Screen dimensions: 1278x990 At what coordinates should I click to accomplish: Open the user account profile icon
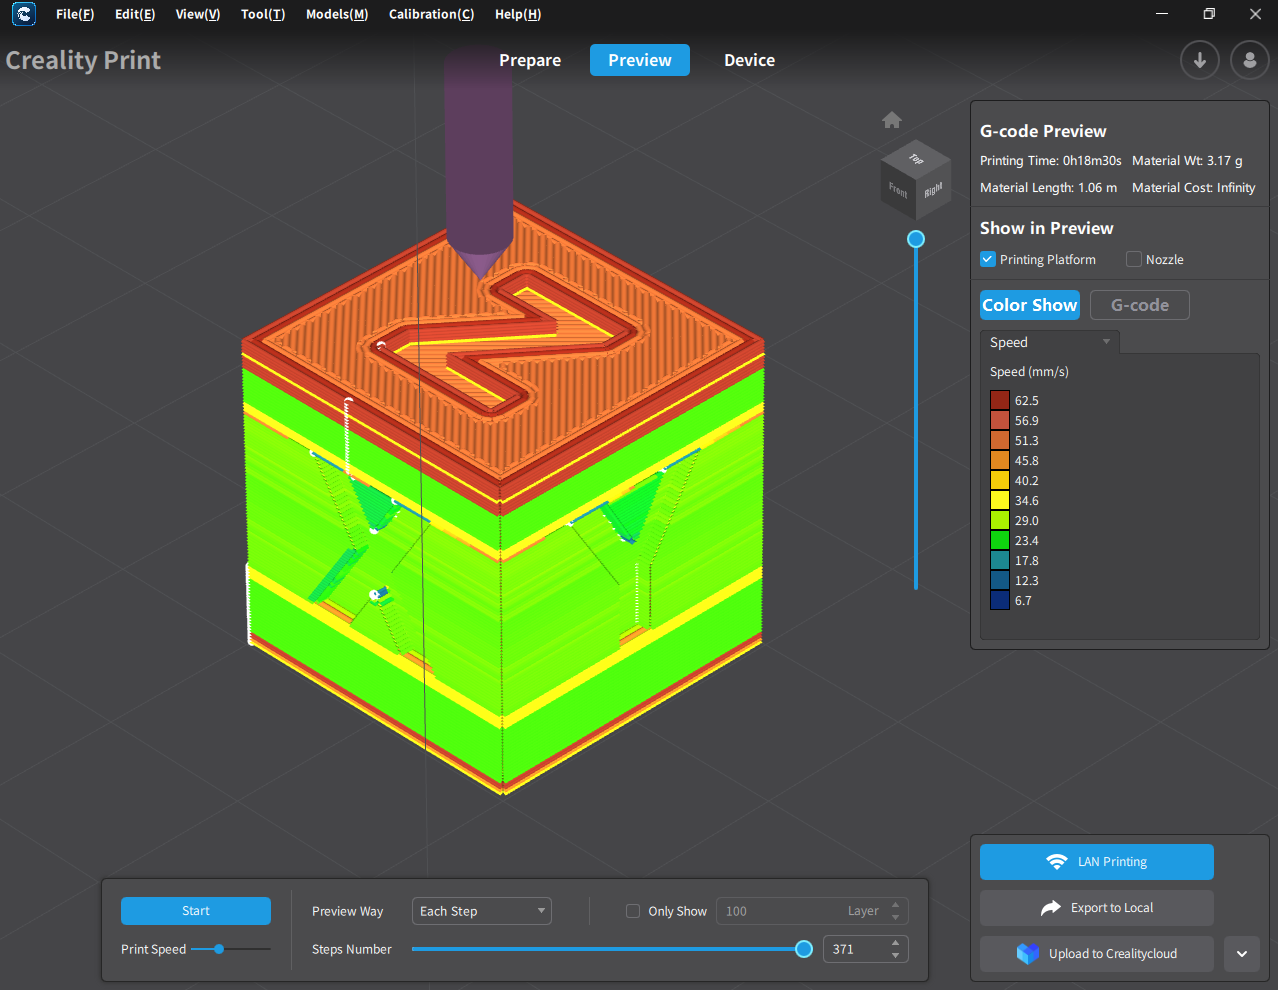tap(1249, 60)
